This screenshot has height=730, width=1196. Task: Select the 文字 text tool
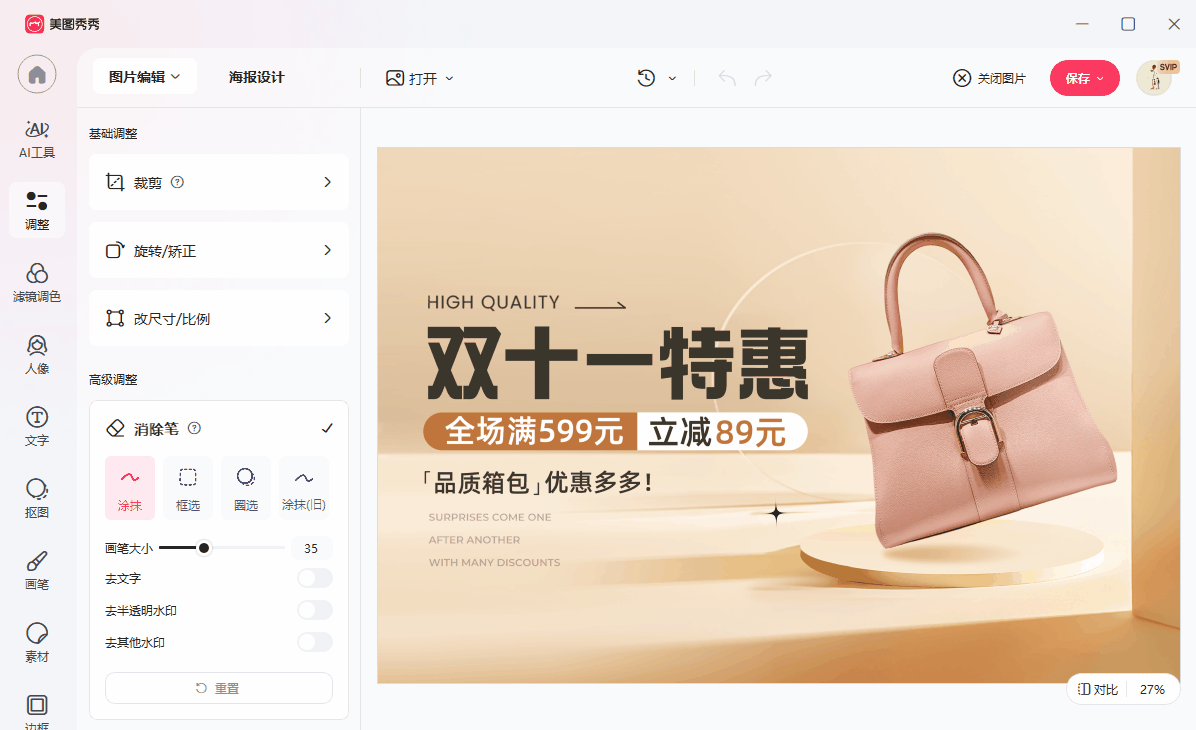click(37, 426)
